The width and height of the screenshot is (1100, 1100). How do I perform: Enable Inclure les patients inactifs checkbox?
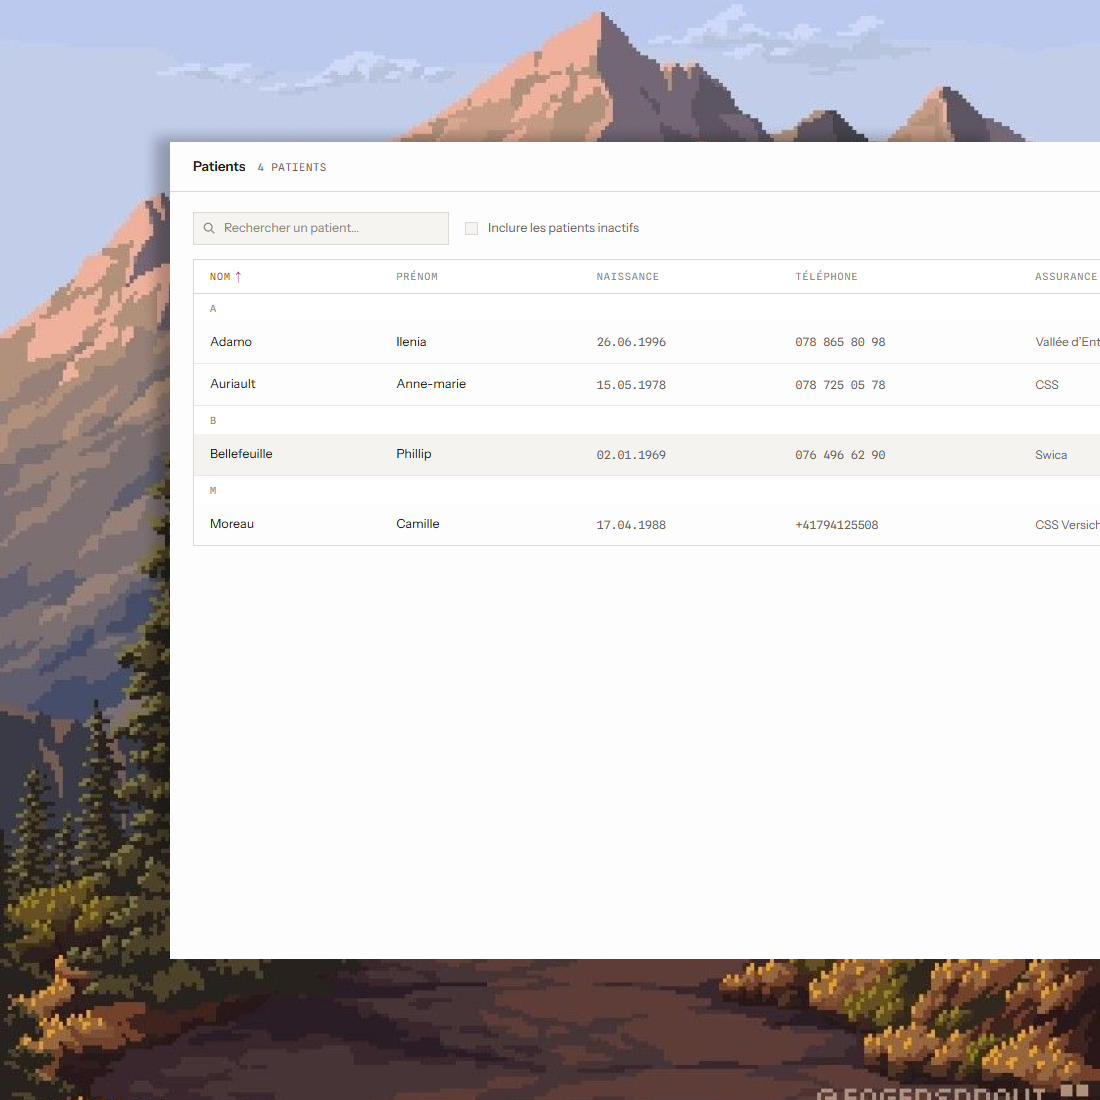pyautogui.click(x=471, y=228)
